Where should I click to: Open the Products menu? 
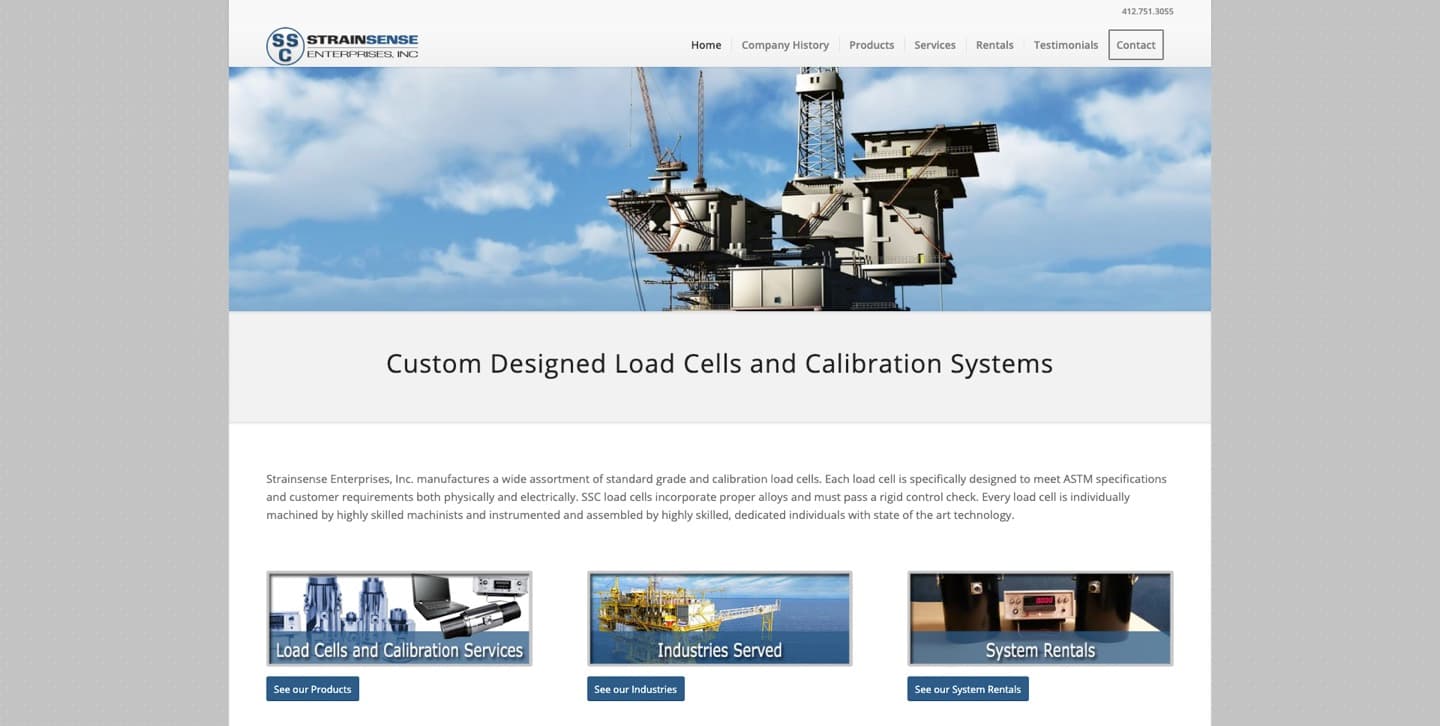pos(871,45)
